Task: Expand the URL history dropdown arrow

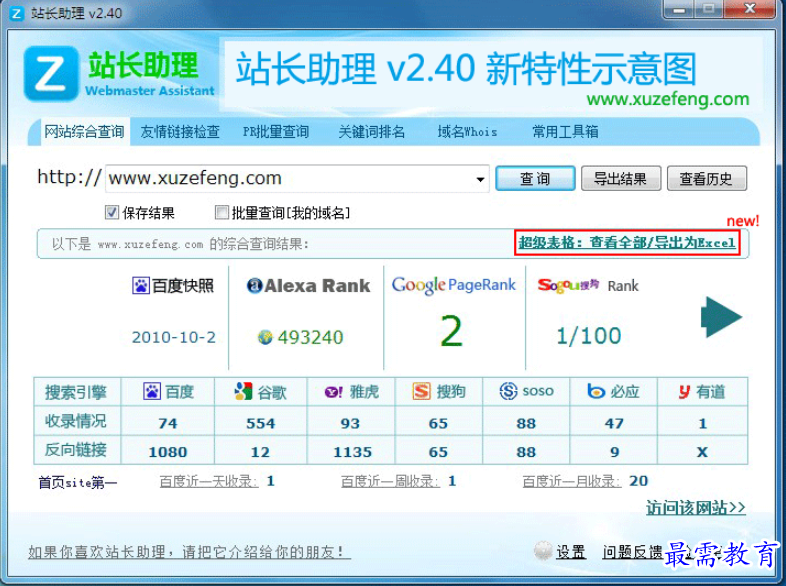Action: tap(480, 179)
